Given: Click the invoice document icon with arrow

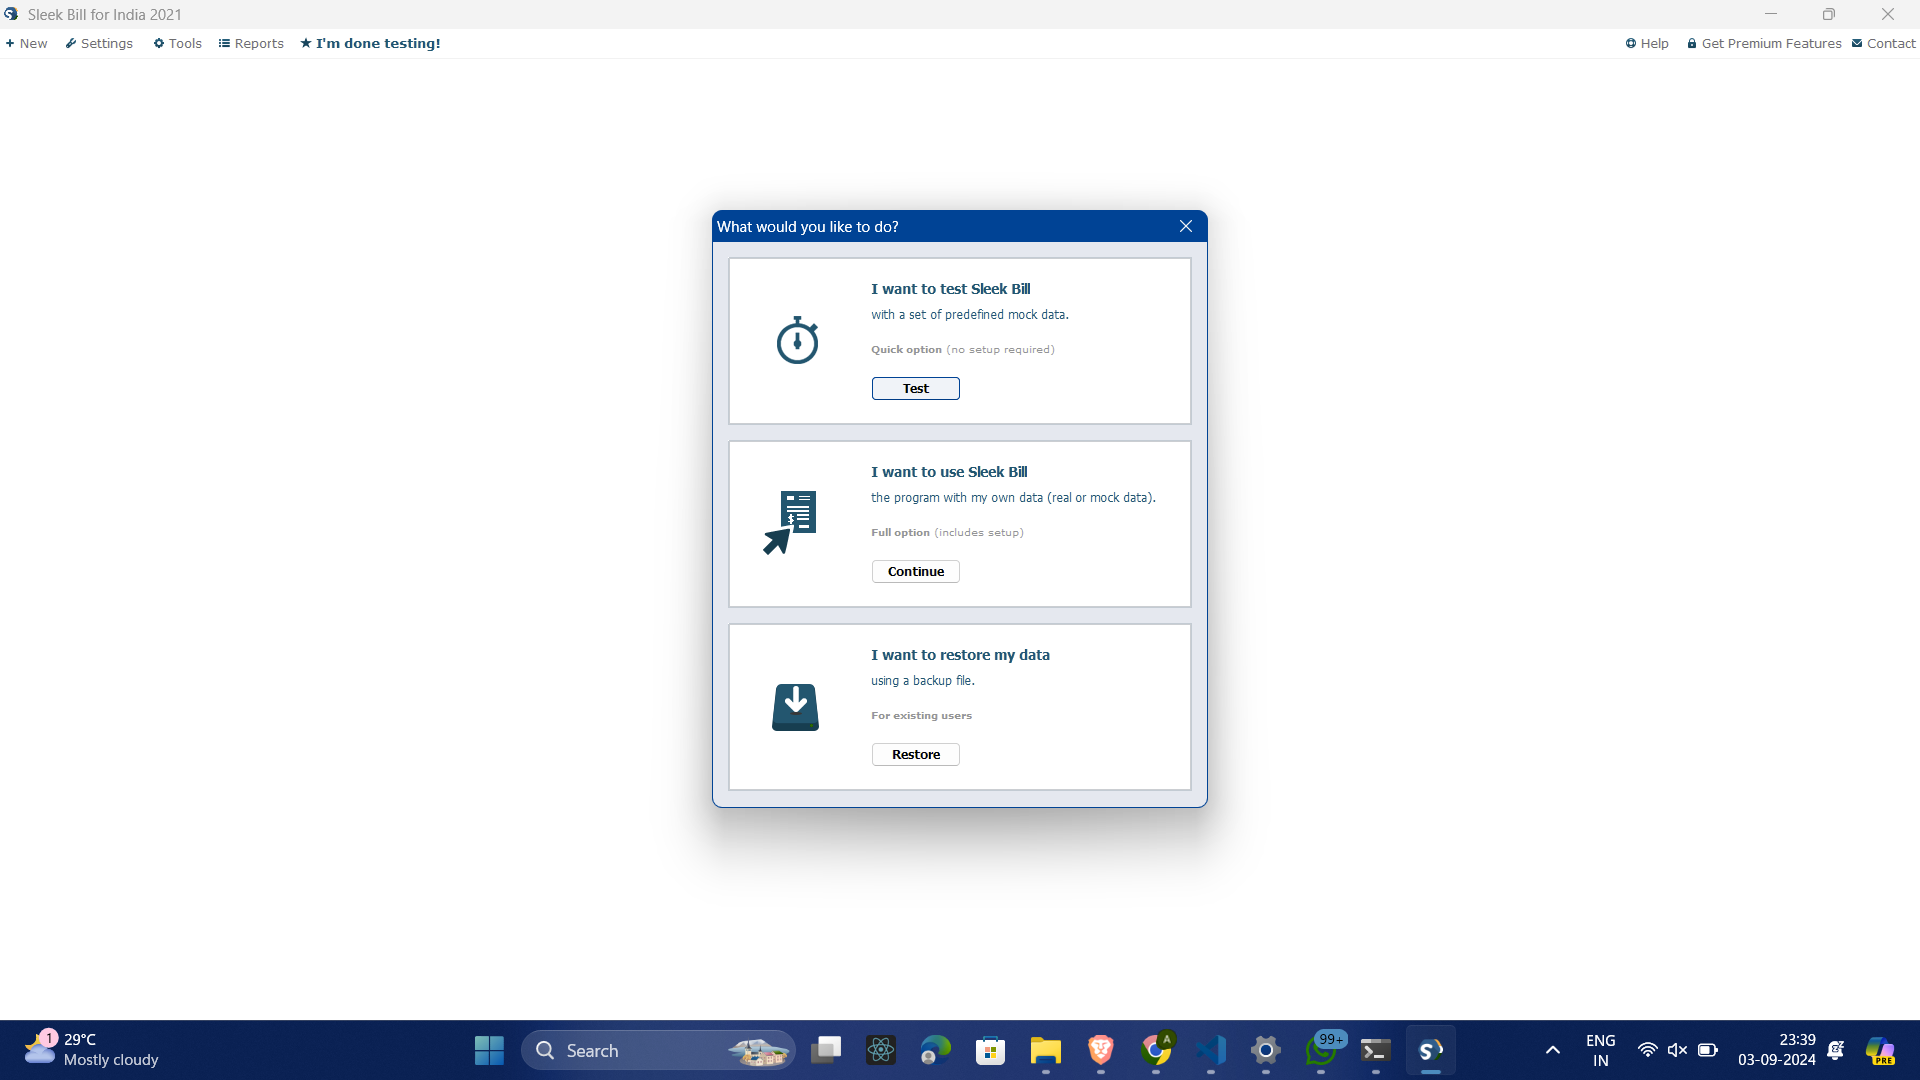Looking at the screenshot, I should [791, 521].
